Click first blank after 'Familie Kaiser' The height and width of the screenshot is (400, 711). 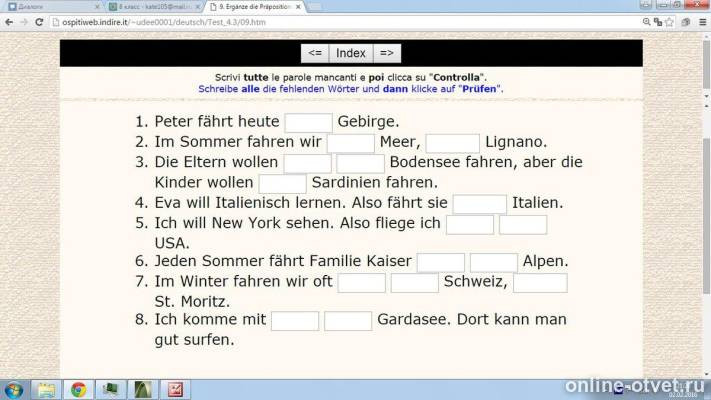(441, 263)
